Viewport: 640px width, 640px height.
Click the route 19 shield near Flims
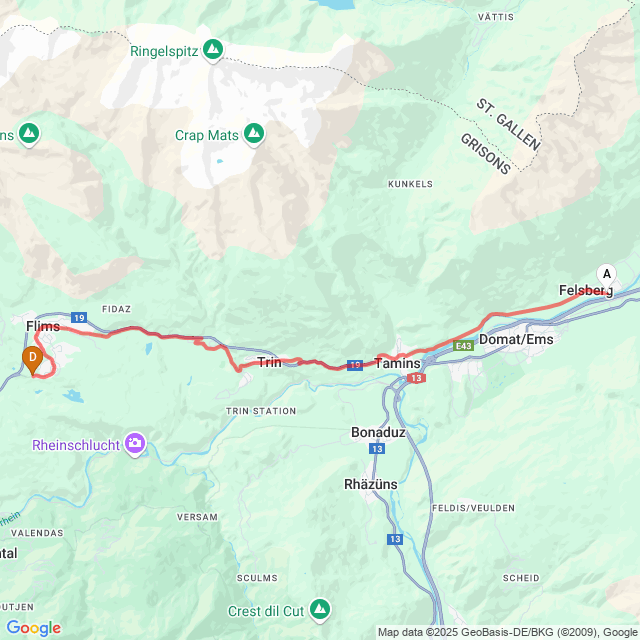coord(79,318)
